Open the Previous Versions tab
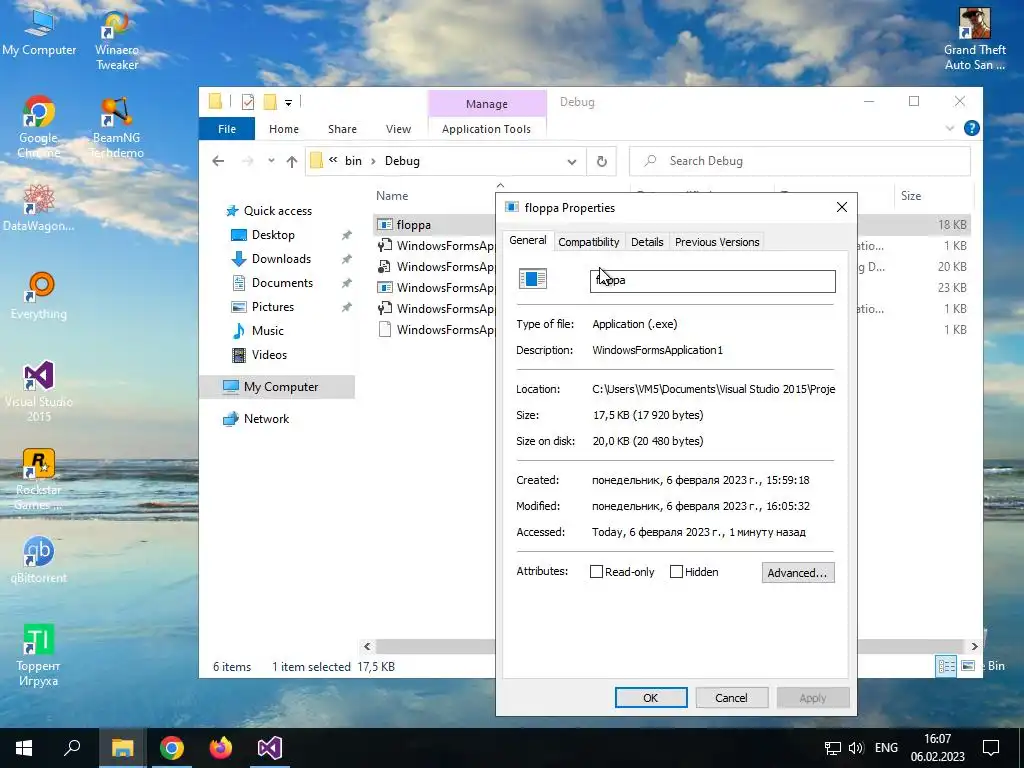This screenshot has width=1024, height=768. tap(717, 242)
